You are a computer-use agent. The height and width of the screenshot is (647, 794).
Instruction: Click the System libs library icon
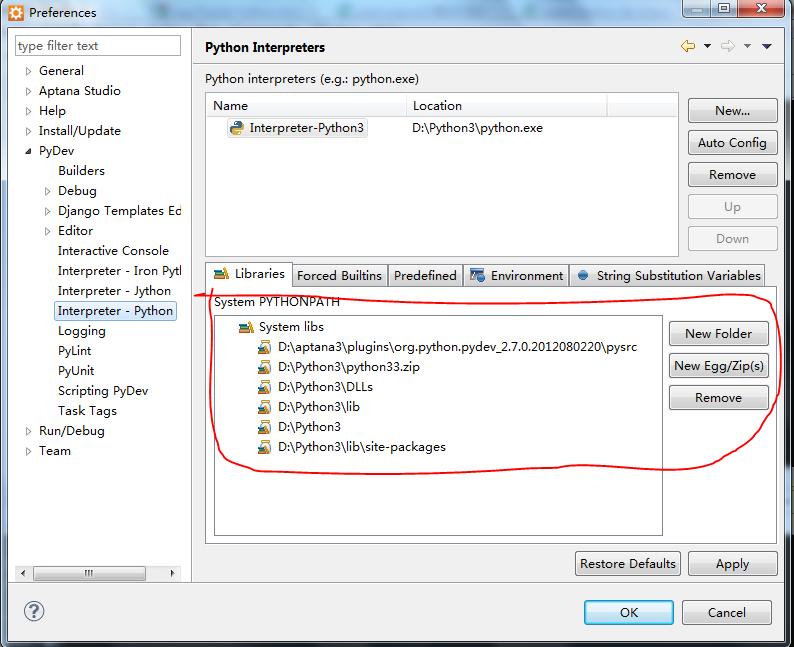point(246,328)
